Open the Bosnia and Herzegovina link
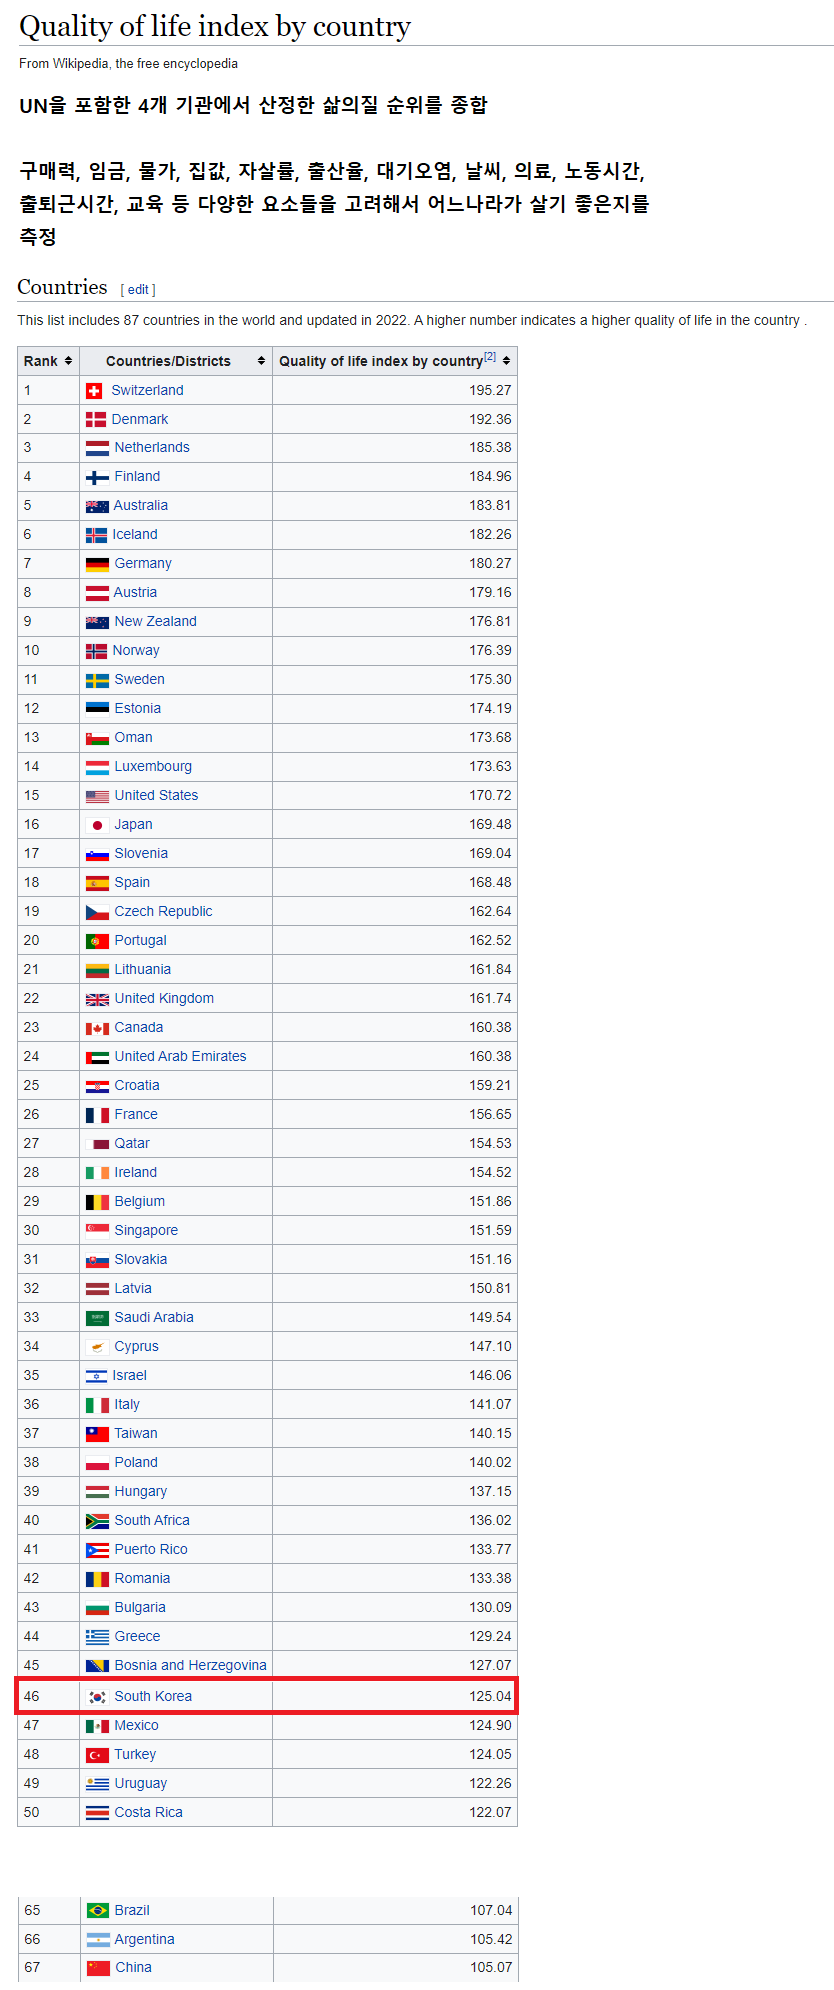The image size is (834, 1990). (x=190, y=1666)
